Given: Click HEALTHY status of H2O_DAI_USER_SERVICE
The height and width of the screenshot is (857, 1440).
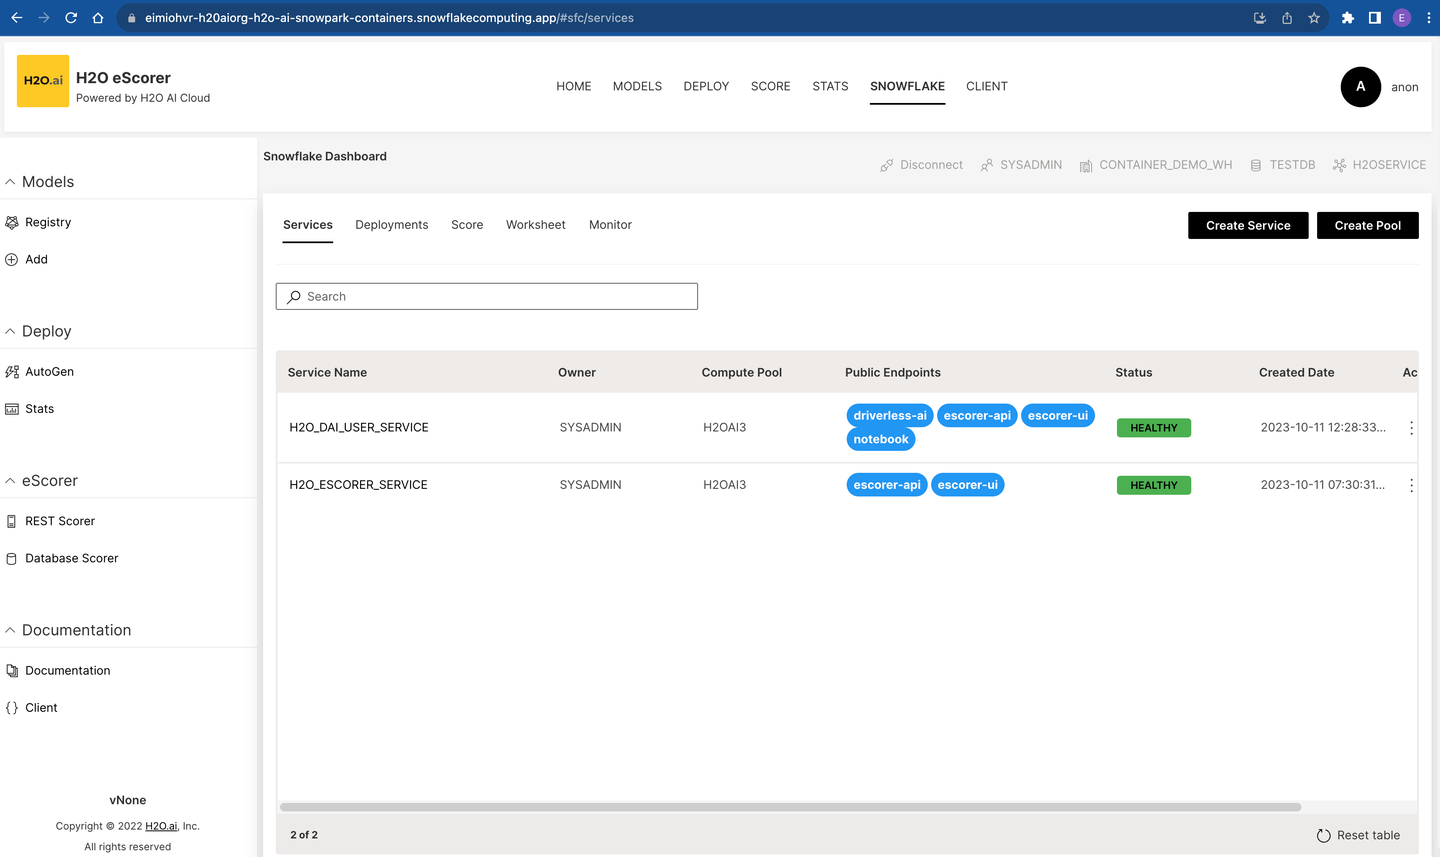Looking at the screenshot, I should tap(1154, 428).
